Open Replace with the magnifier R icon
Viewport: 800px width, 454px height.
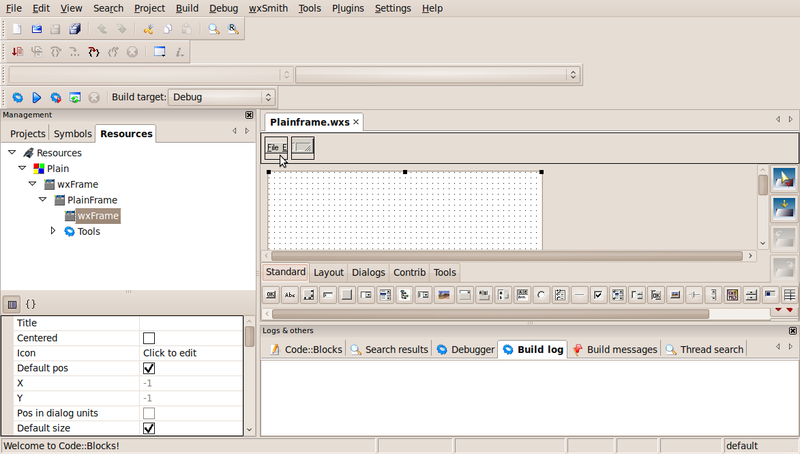coord(233,29)
